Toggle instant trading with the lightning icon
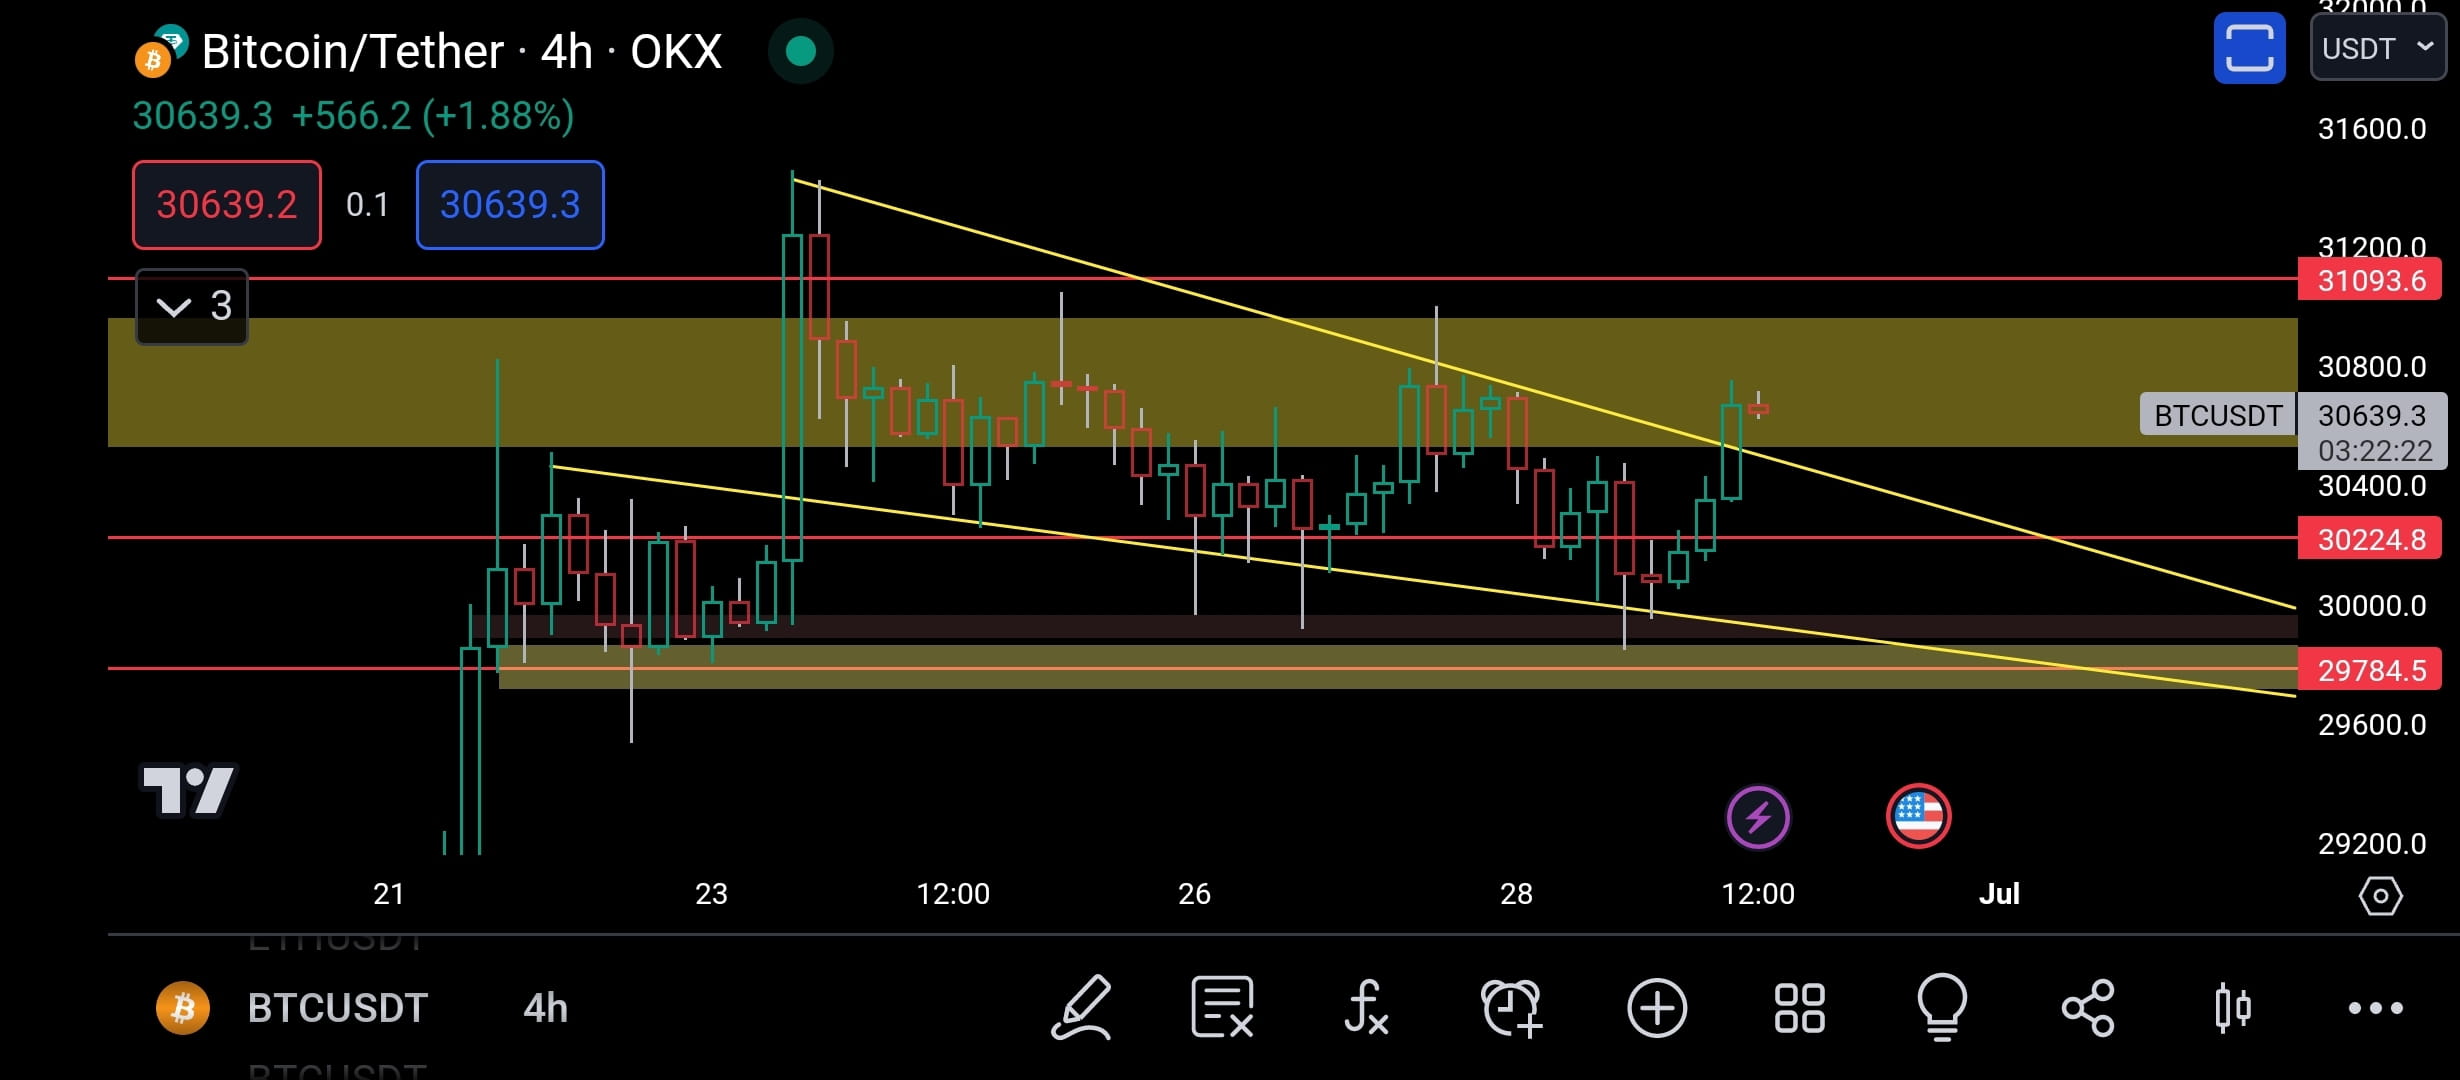This screenshot has height=1080, width=2460. pos(1758,817)
